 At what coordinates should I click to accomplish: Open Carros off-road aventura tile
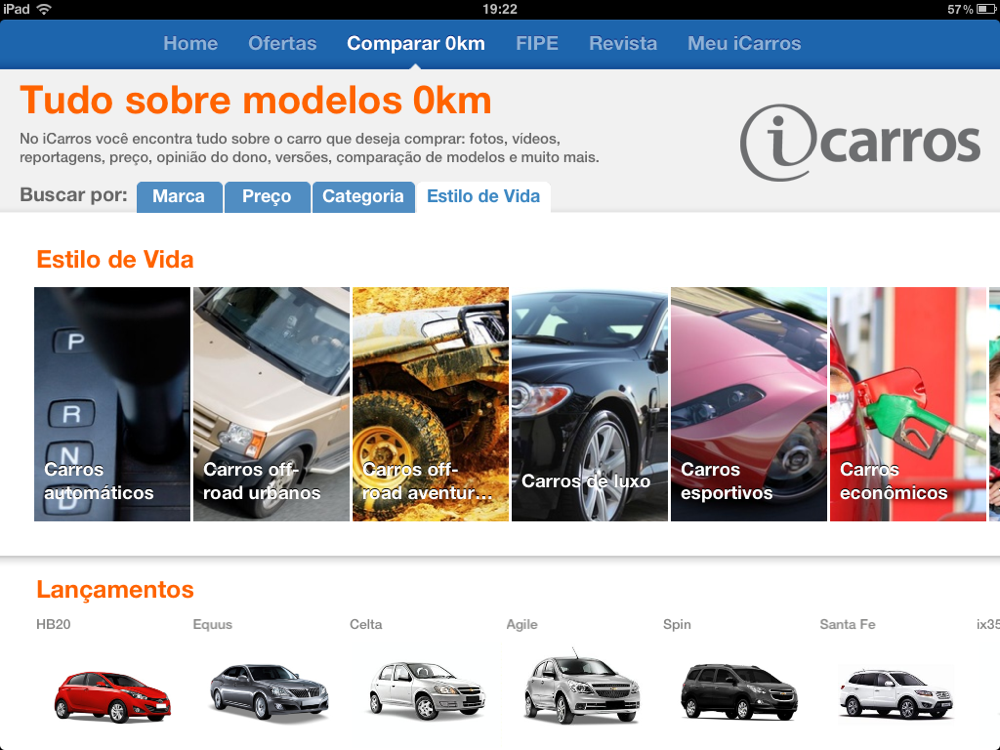[x=430, y=404]
